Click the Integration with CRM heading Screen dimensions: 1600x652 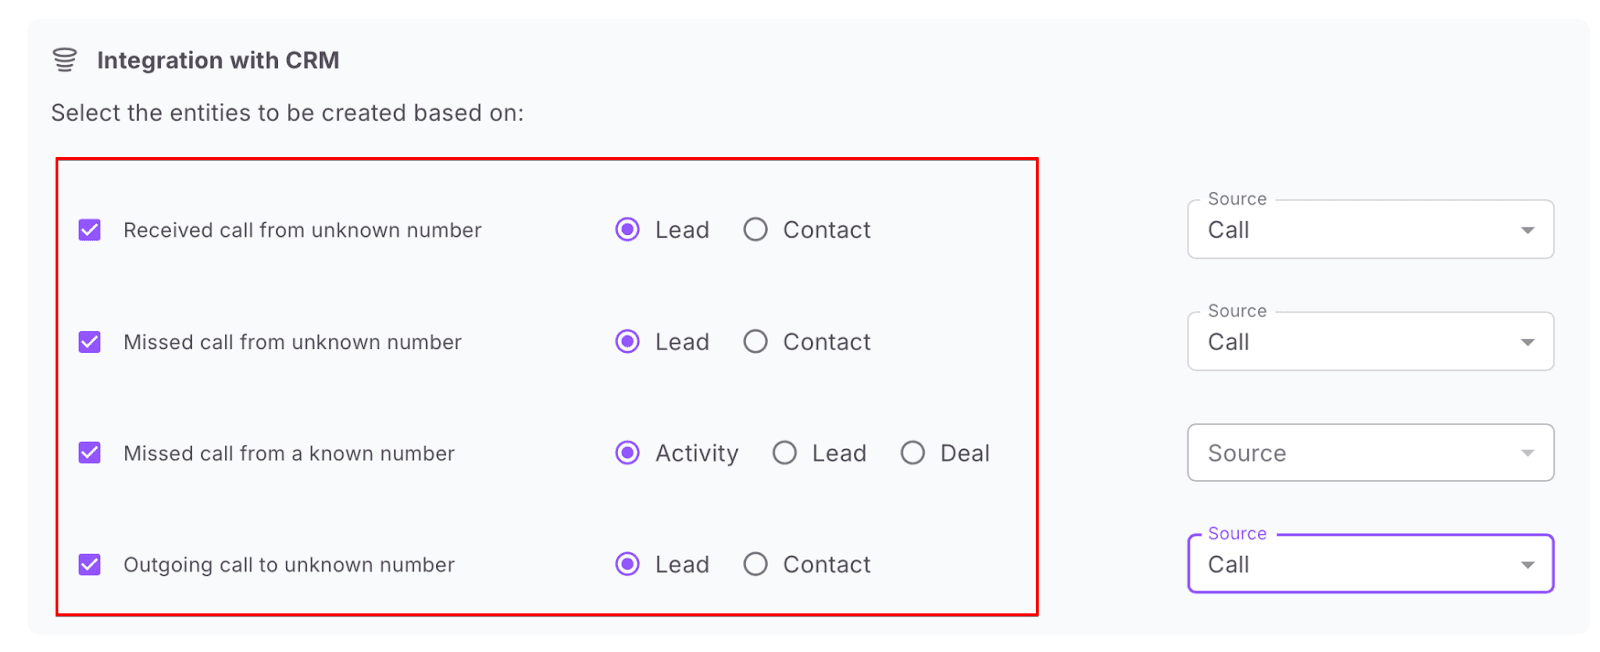(218, 60)
